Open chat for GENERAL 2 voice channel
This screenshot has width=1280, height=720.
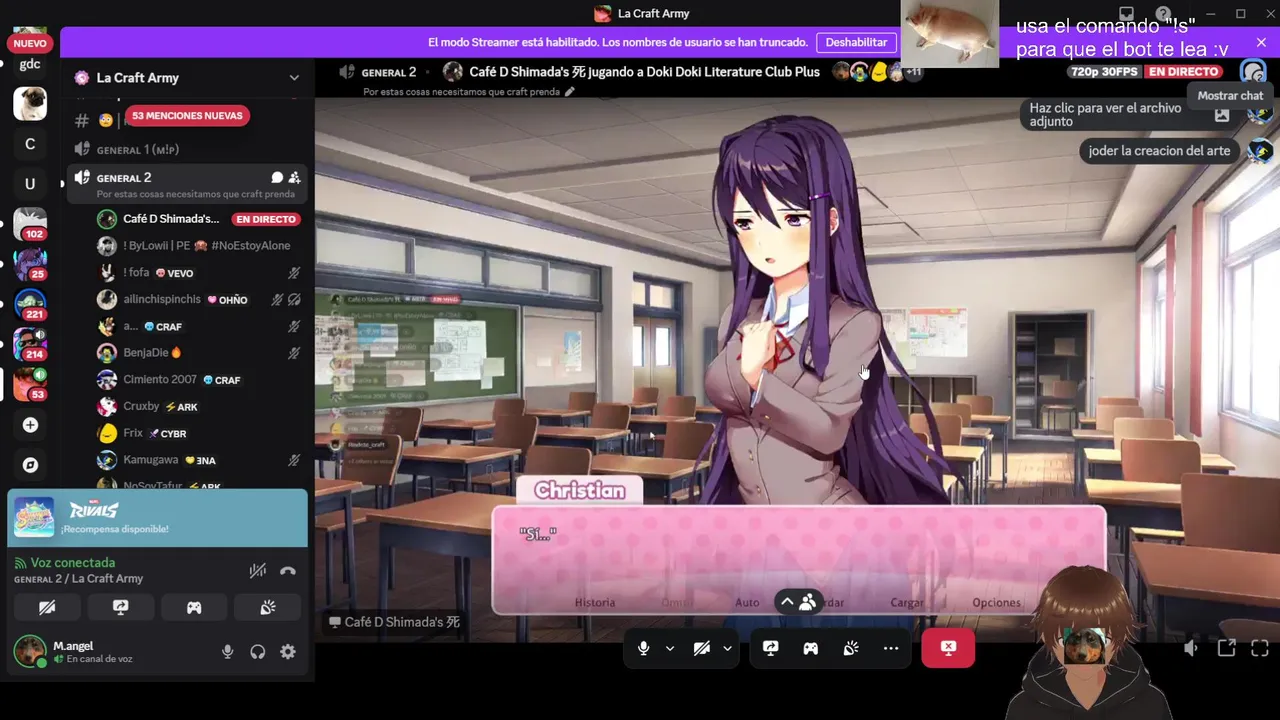(277, 178)
